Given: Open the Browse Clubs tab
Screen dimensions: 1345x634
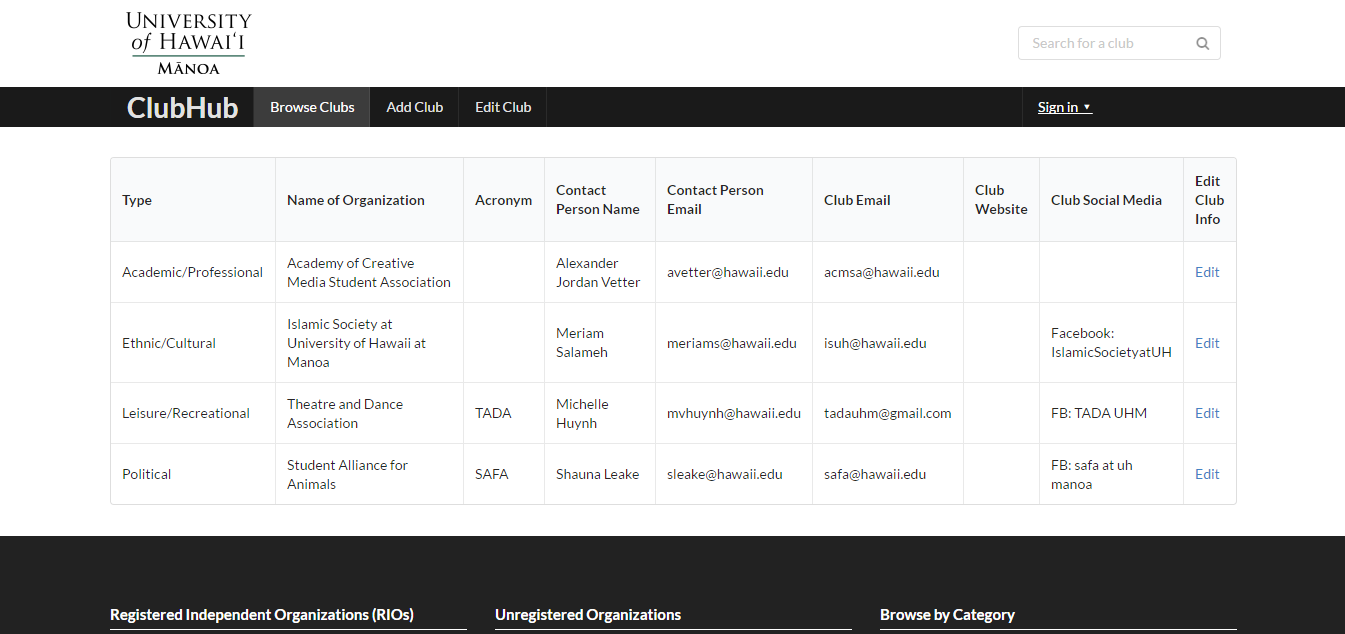Looking at the screenshot, I should [312, 107].
